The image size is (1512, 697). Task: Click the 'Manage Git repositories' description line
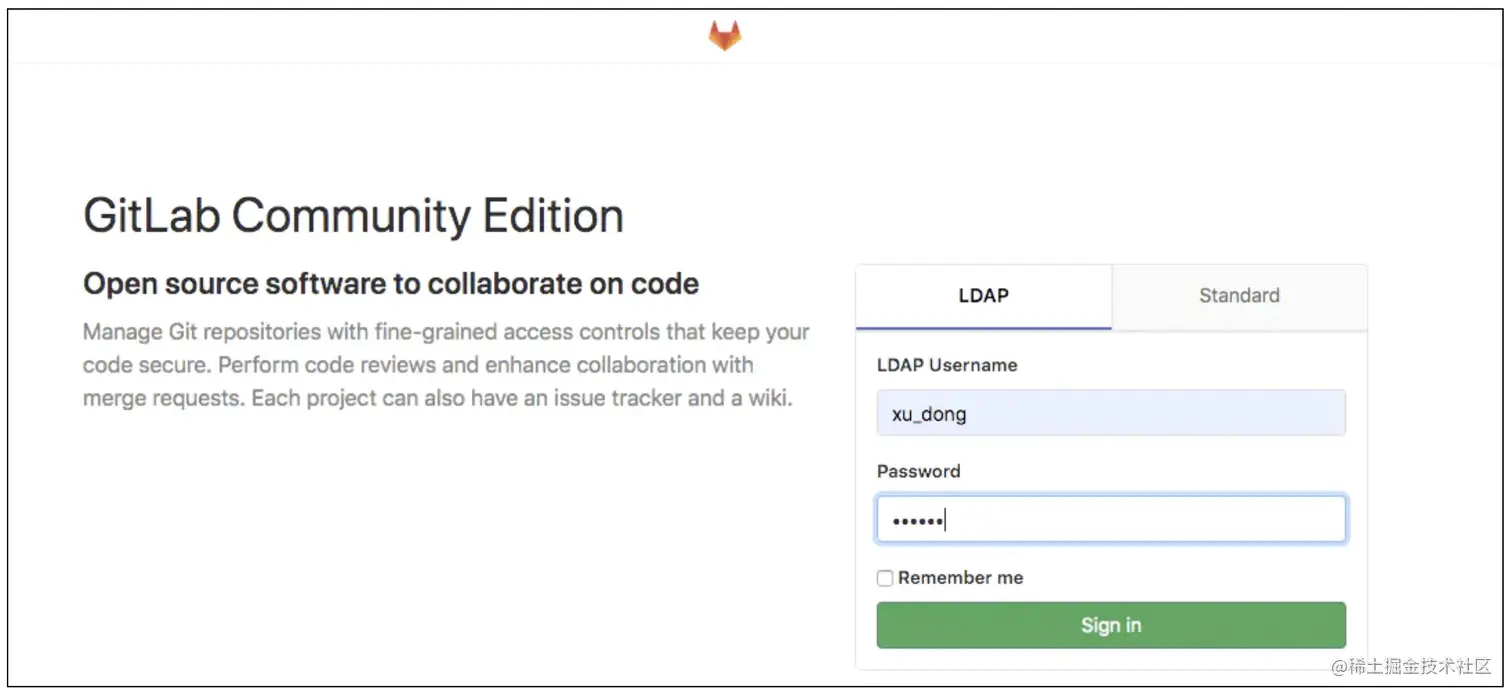click(446, 331)
